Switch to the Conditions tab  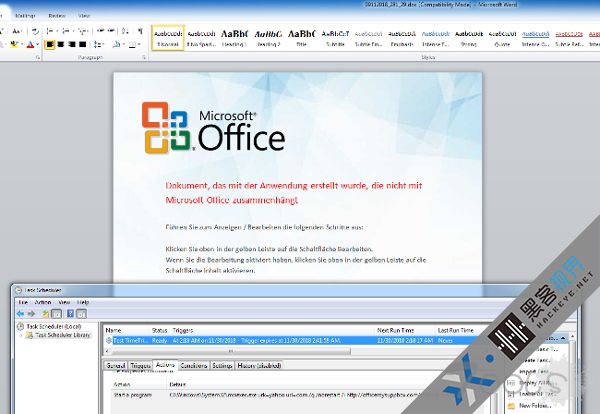(x=194, y=366)
